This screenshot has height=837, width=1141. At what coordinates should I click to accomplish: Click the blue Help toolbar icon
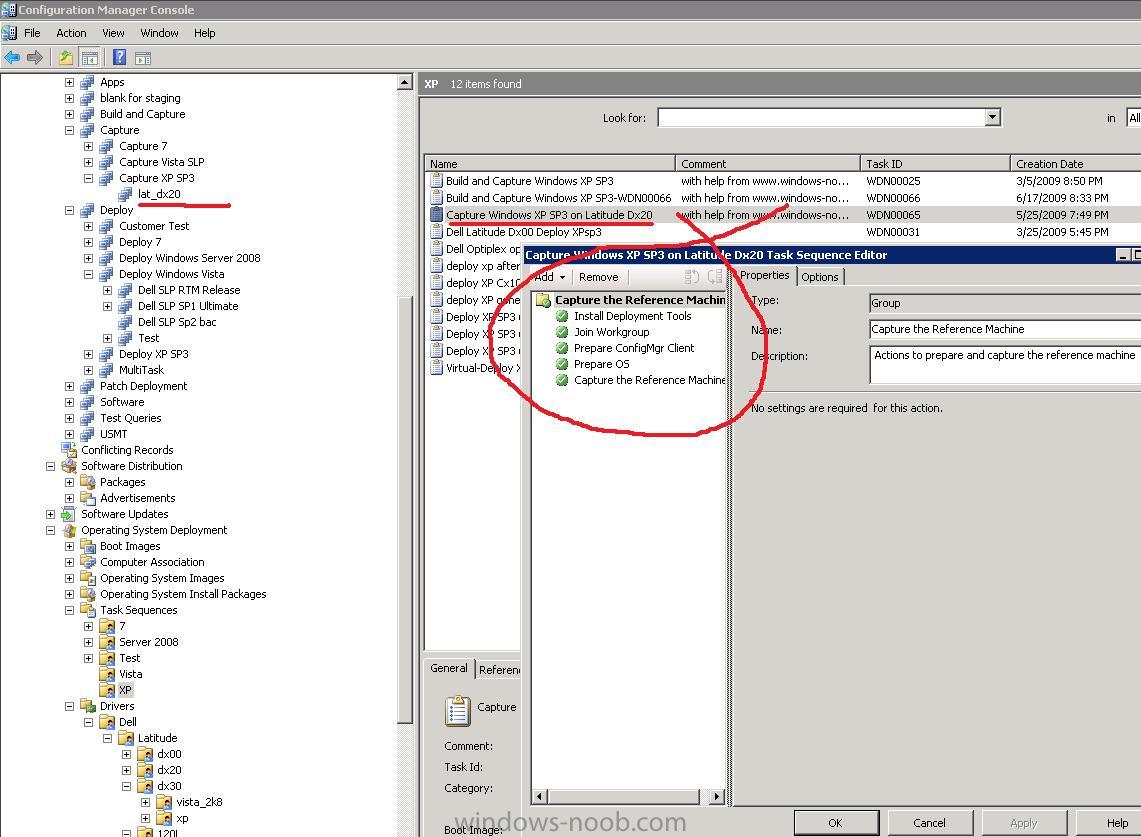[119, 57]
